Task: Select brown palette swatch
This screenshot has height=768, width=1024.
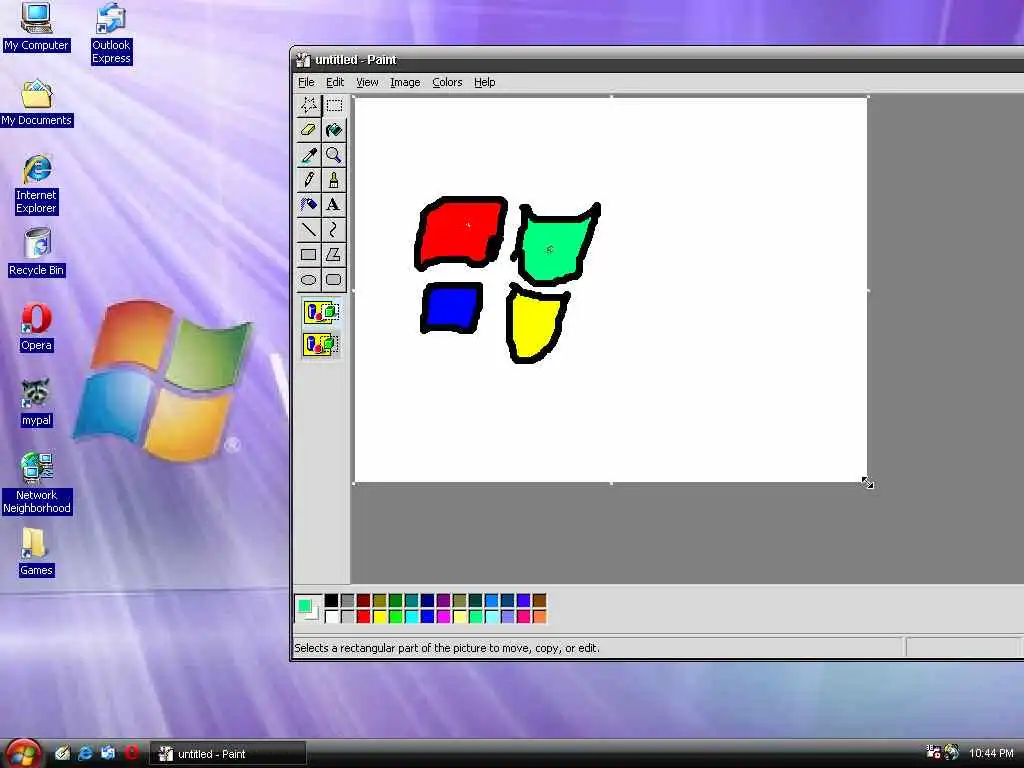Action: tap(539, 600)
